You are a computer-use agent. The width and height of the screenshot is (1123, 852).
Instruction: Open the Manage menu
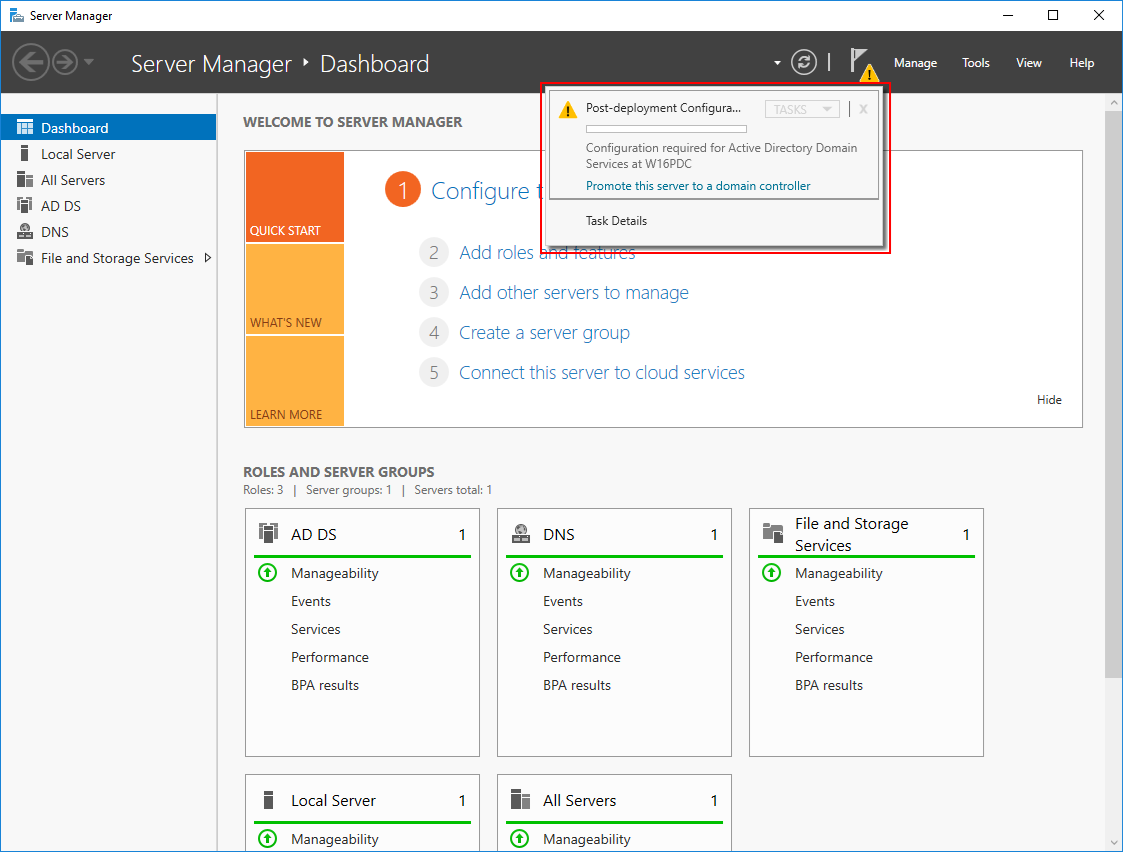tap(915, 63)
